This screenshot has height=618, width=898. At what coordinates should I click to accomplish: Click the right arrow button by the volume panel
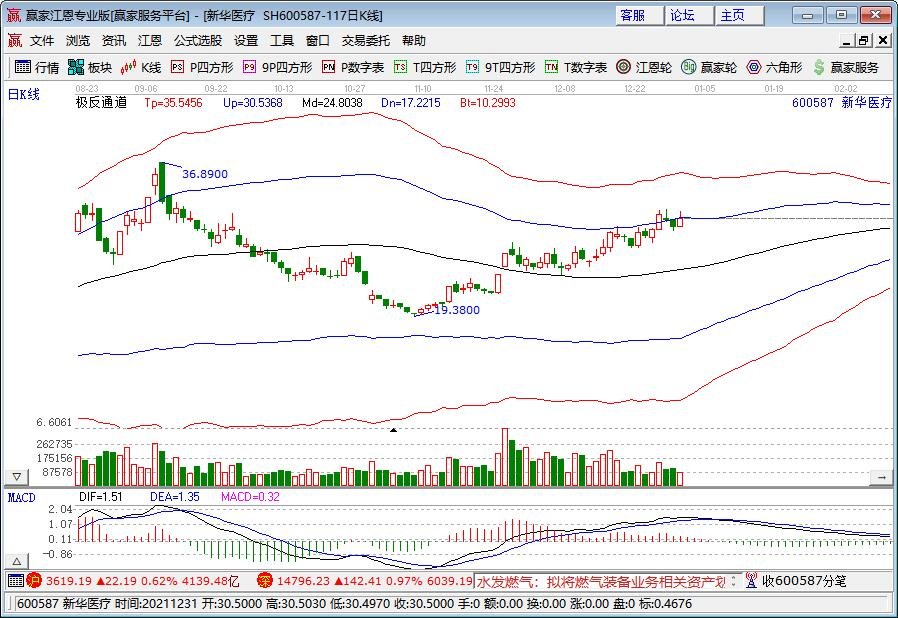[881, 477]
